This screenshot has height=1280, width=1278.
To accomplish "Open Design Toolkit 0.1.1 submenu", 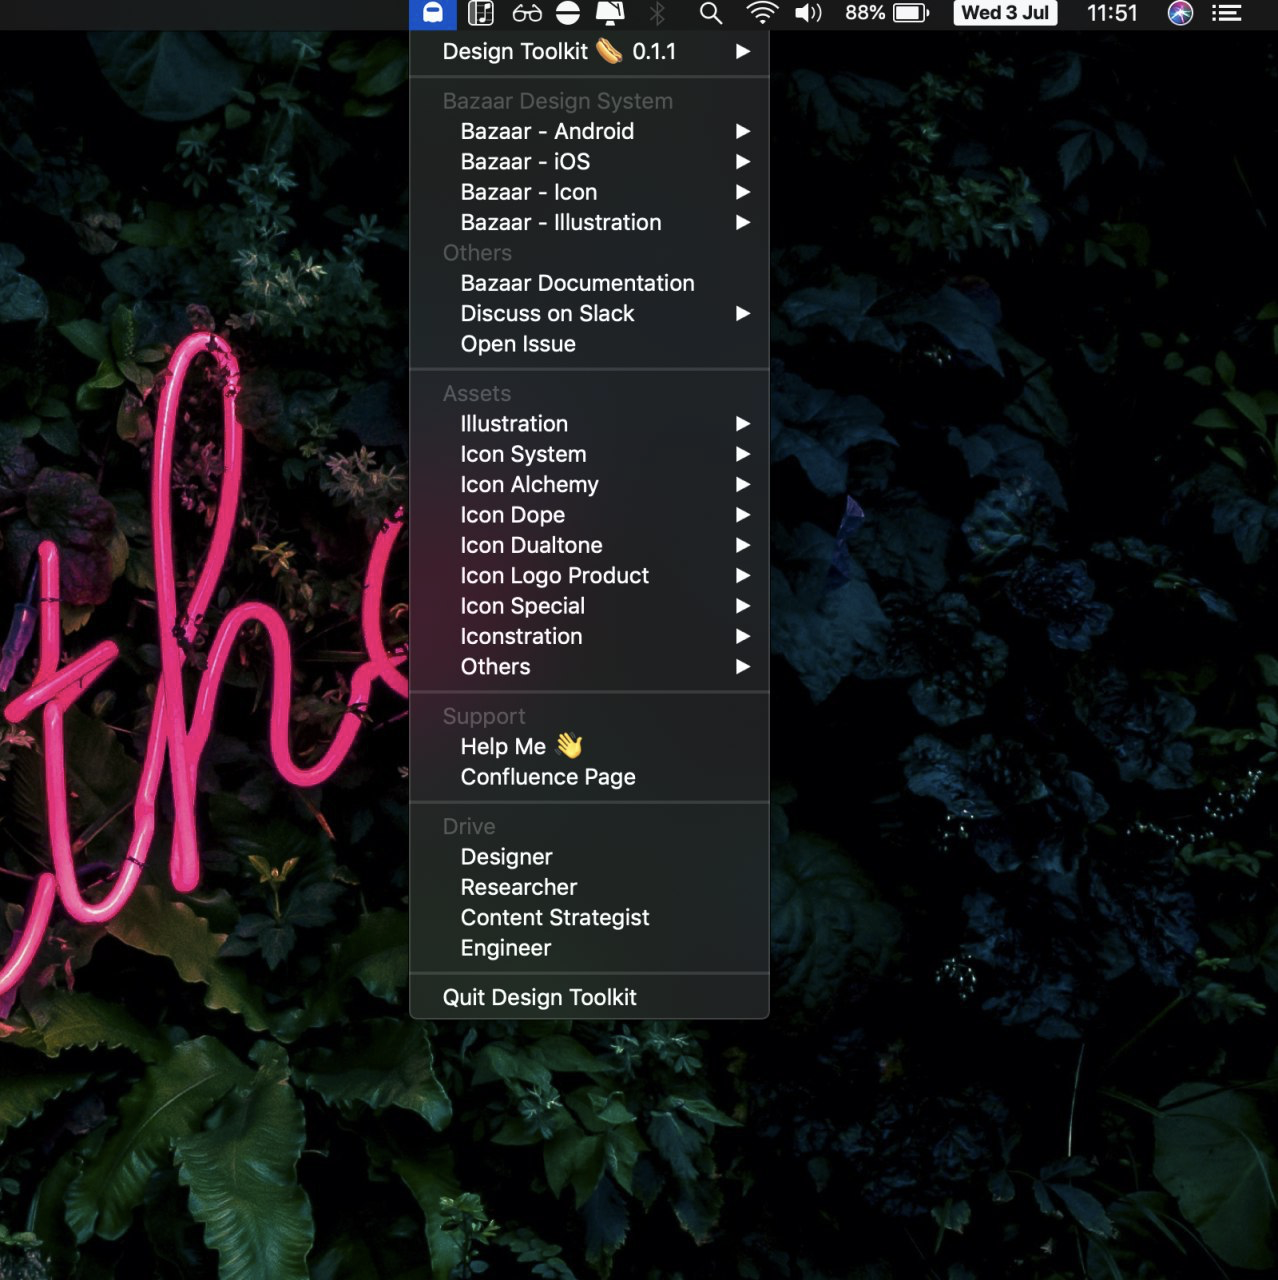I will [x=589, y=51].
